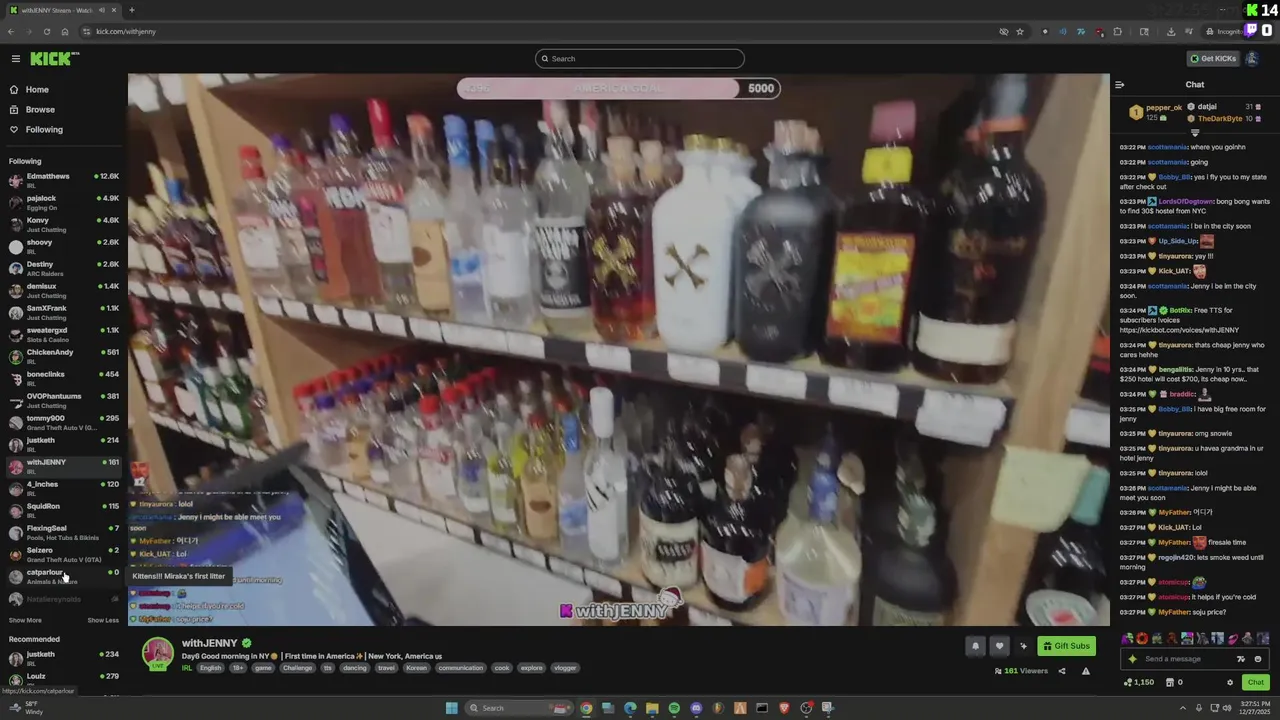Open ChickenAndy channel in sidebar

pos(64,357)
